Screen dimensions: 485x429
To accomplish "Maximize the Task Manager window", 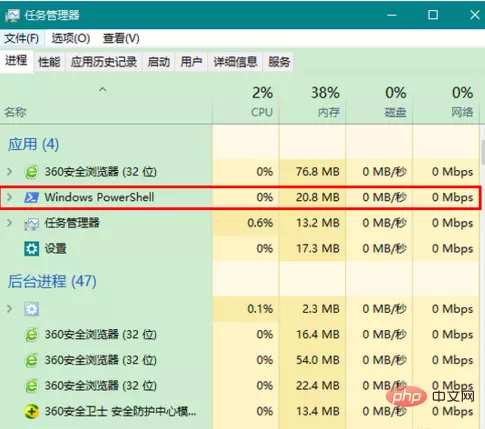I will coord(433,15).
